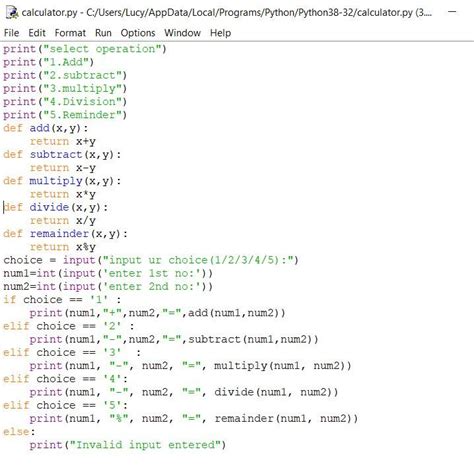Open the File menu

(x=11, y=33)
